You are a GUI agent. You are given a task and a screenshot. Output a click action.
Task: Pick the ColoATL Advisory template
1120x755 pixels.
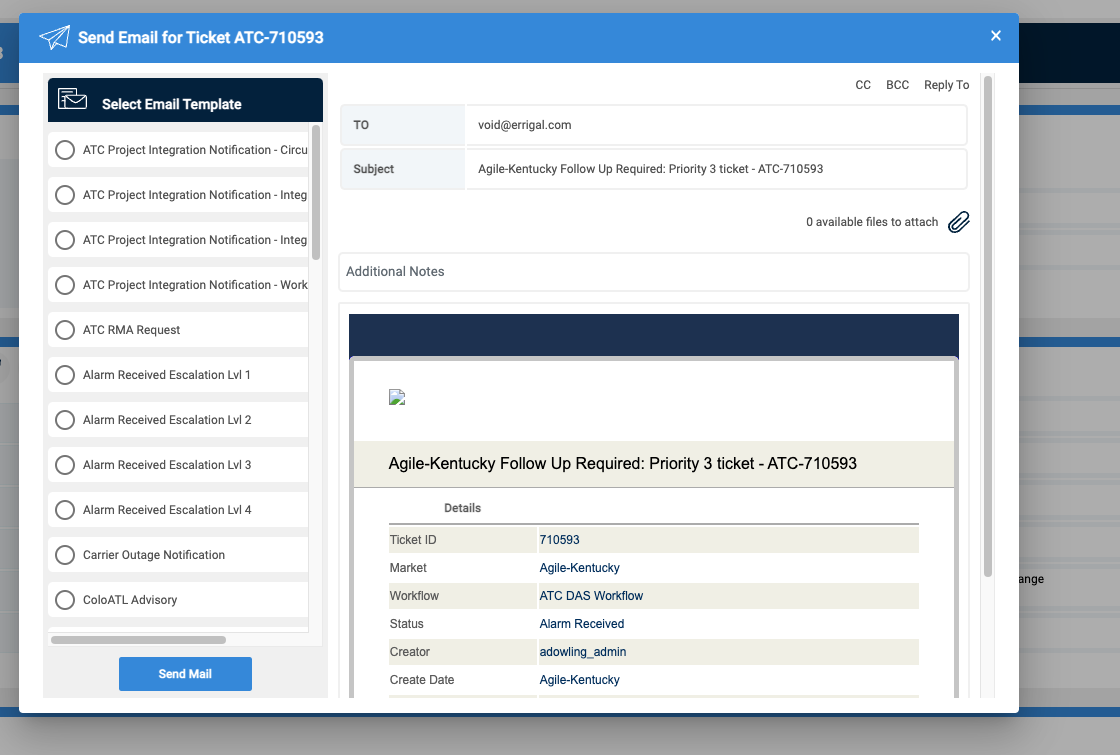pos(65,600)
